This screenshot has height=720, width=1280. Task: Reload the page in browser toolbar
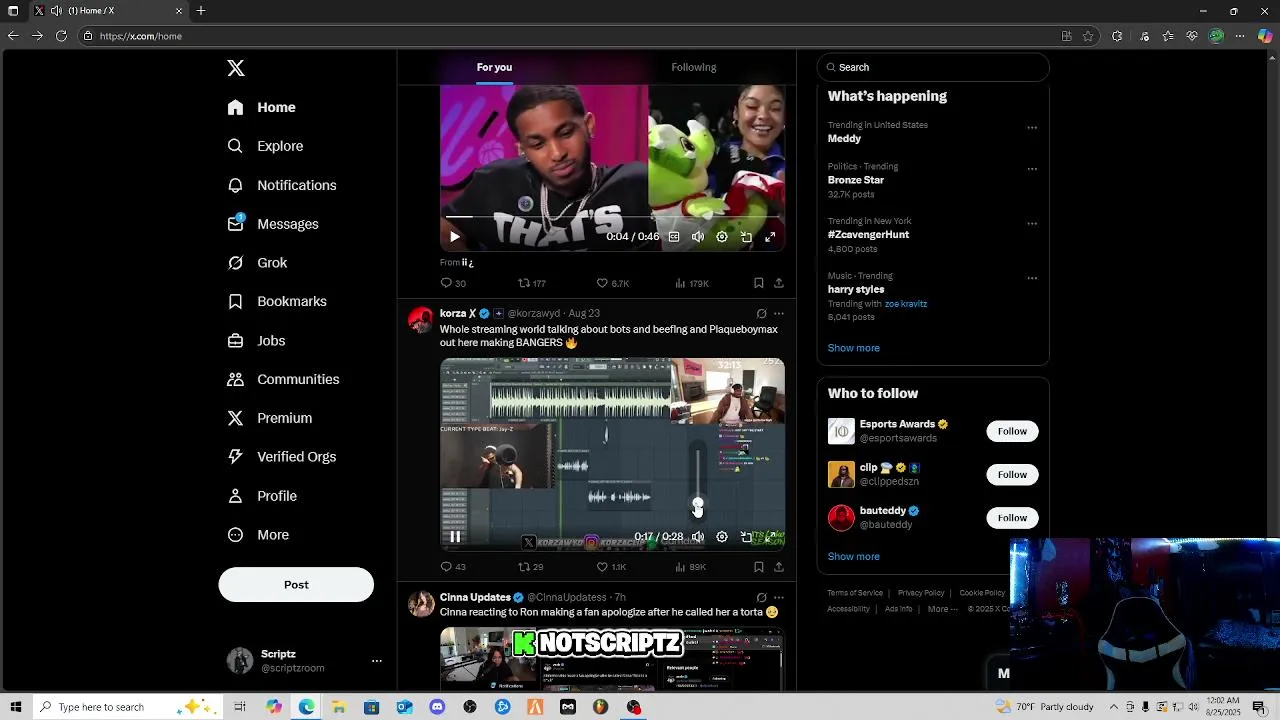[x=61, y=36]
